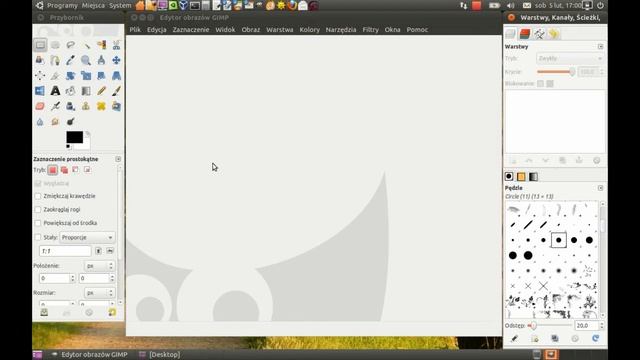
Task: Open the Edycja menu
Action: point(157,29)
